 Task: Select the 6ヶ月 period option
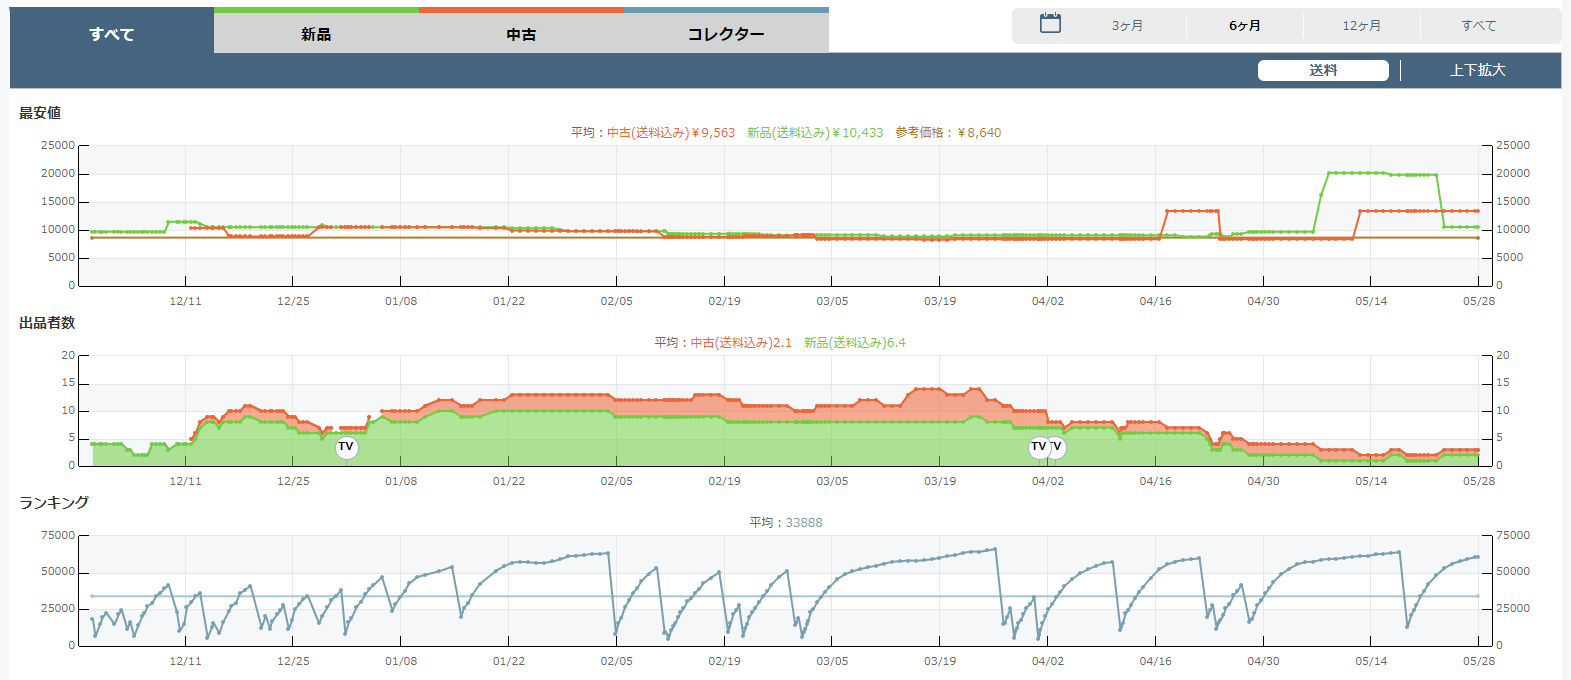[1244, 26]
